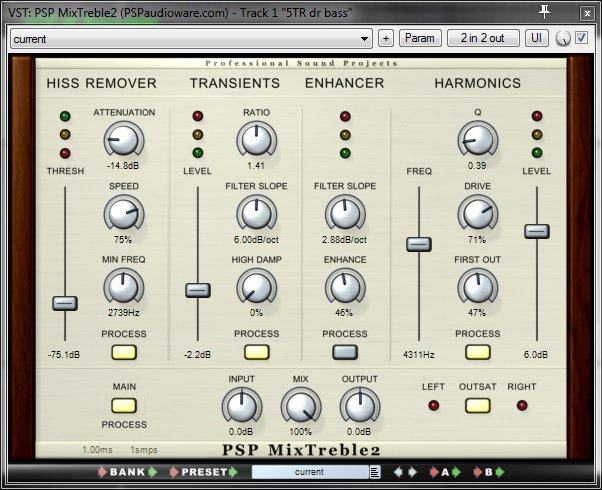Click the plus button beside preset dropdown

[386, 38]
